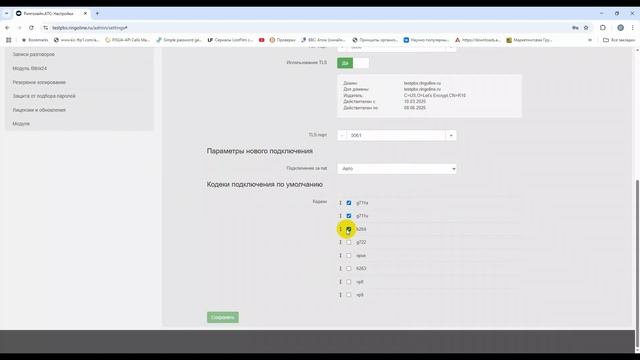Uncheck the g711a codec checkbox
Viewport: 640px width, 360px height.
tap(349, 203)
